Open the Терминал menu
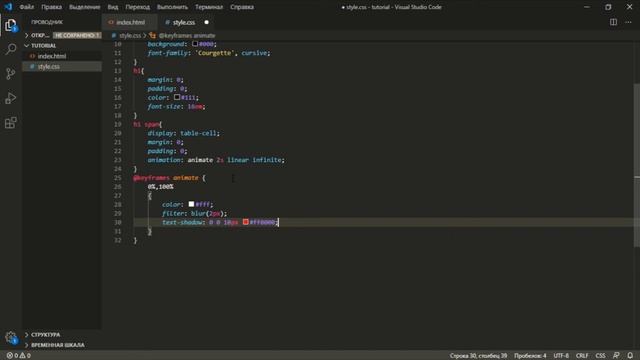Image resolution: width=640 pixels, height=360 pixels. [x=209, y=7]
